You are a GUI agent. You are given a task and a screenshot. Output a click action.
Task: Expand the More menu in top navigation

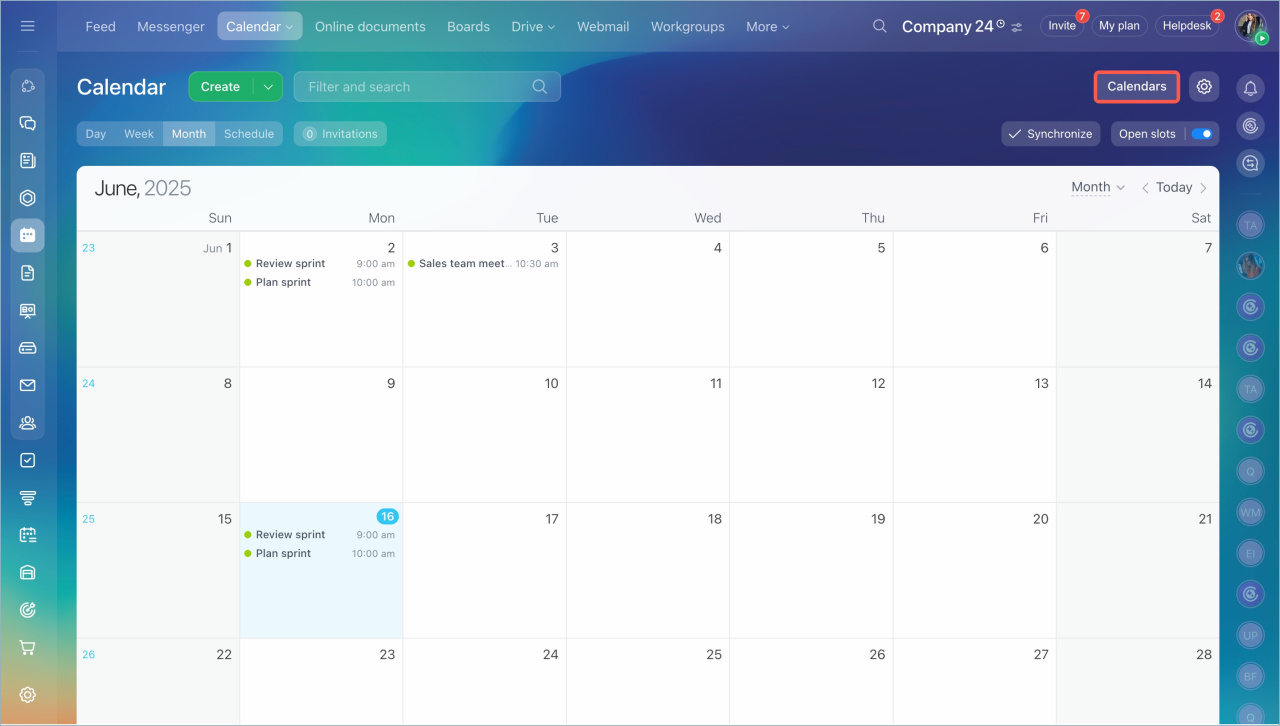(x=767, y=27)
